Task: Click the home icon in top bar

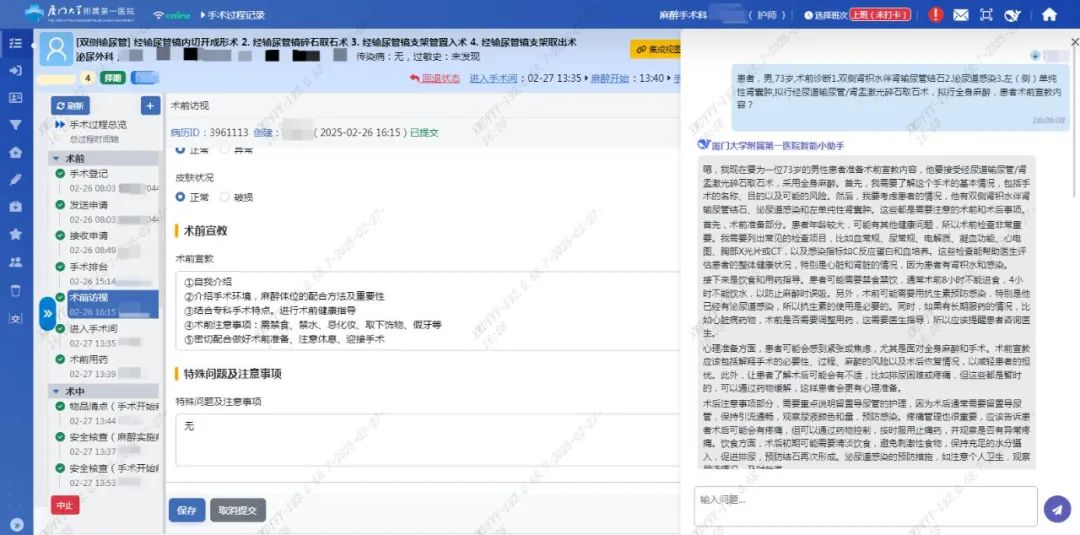Action: click(x=1049, y=15)
